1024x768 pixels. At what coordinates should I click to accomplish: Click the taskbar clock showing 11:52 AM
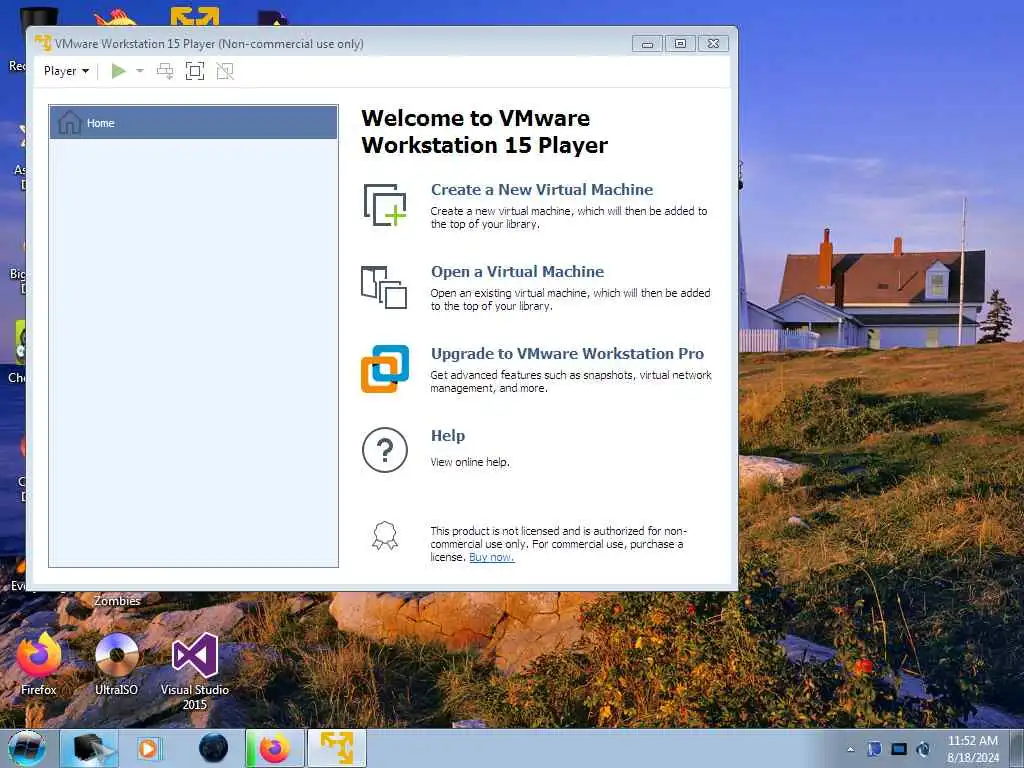pyautogui.click(x=973, y=749)
